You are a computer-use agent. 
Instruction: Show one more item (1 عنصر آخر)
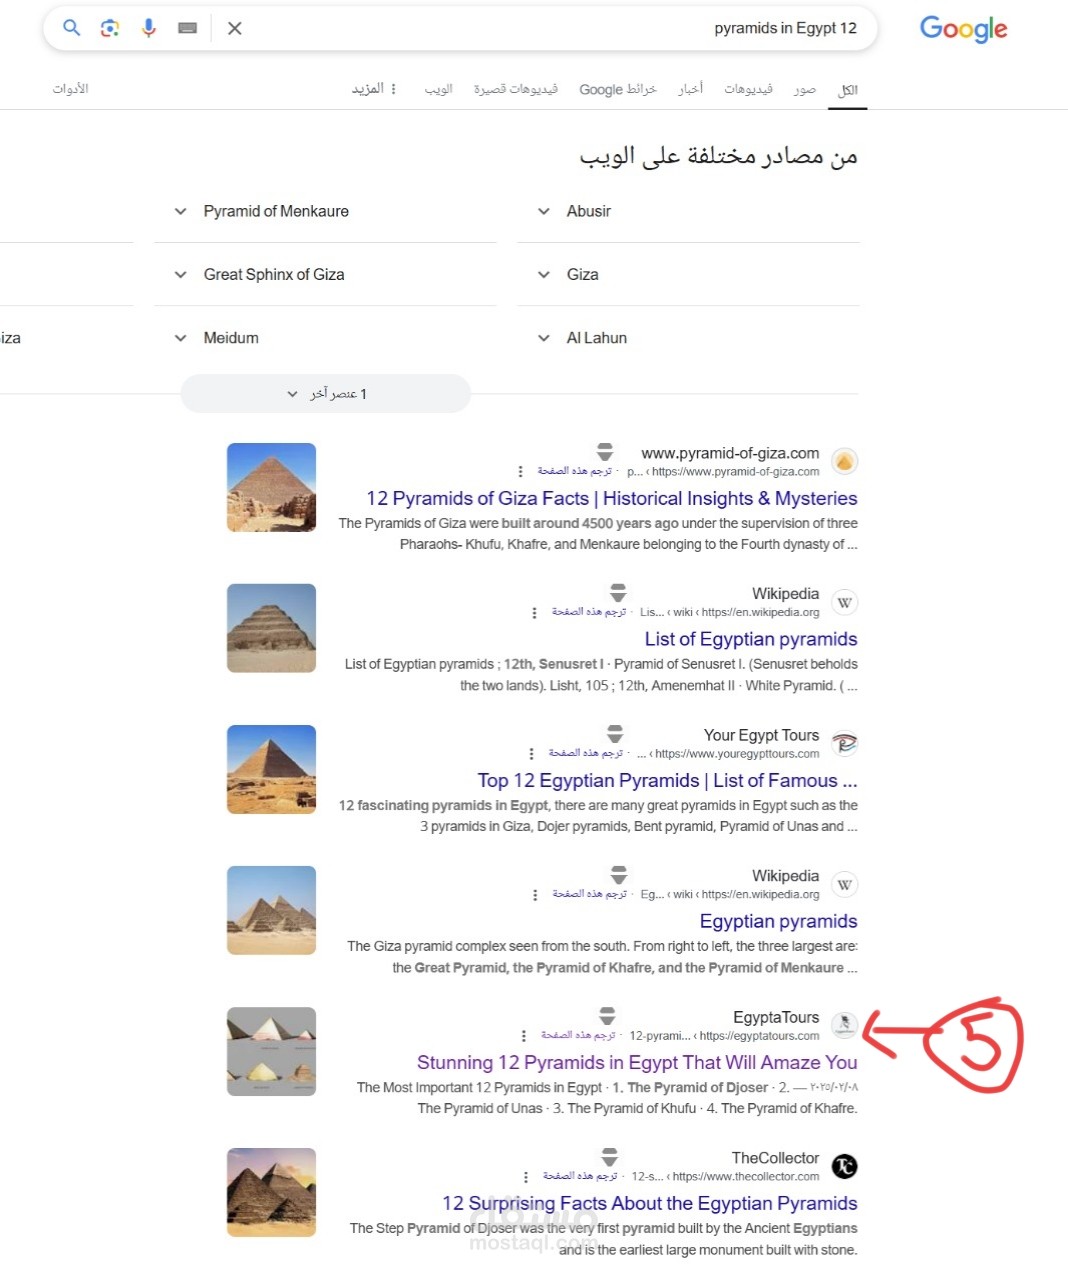point(326,394)
